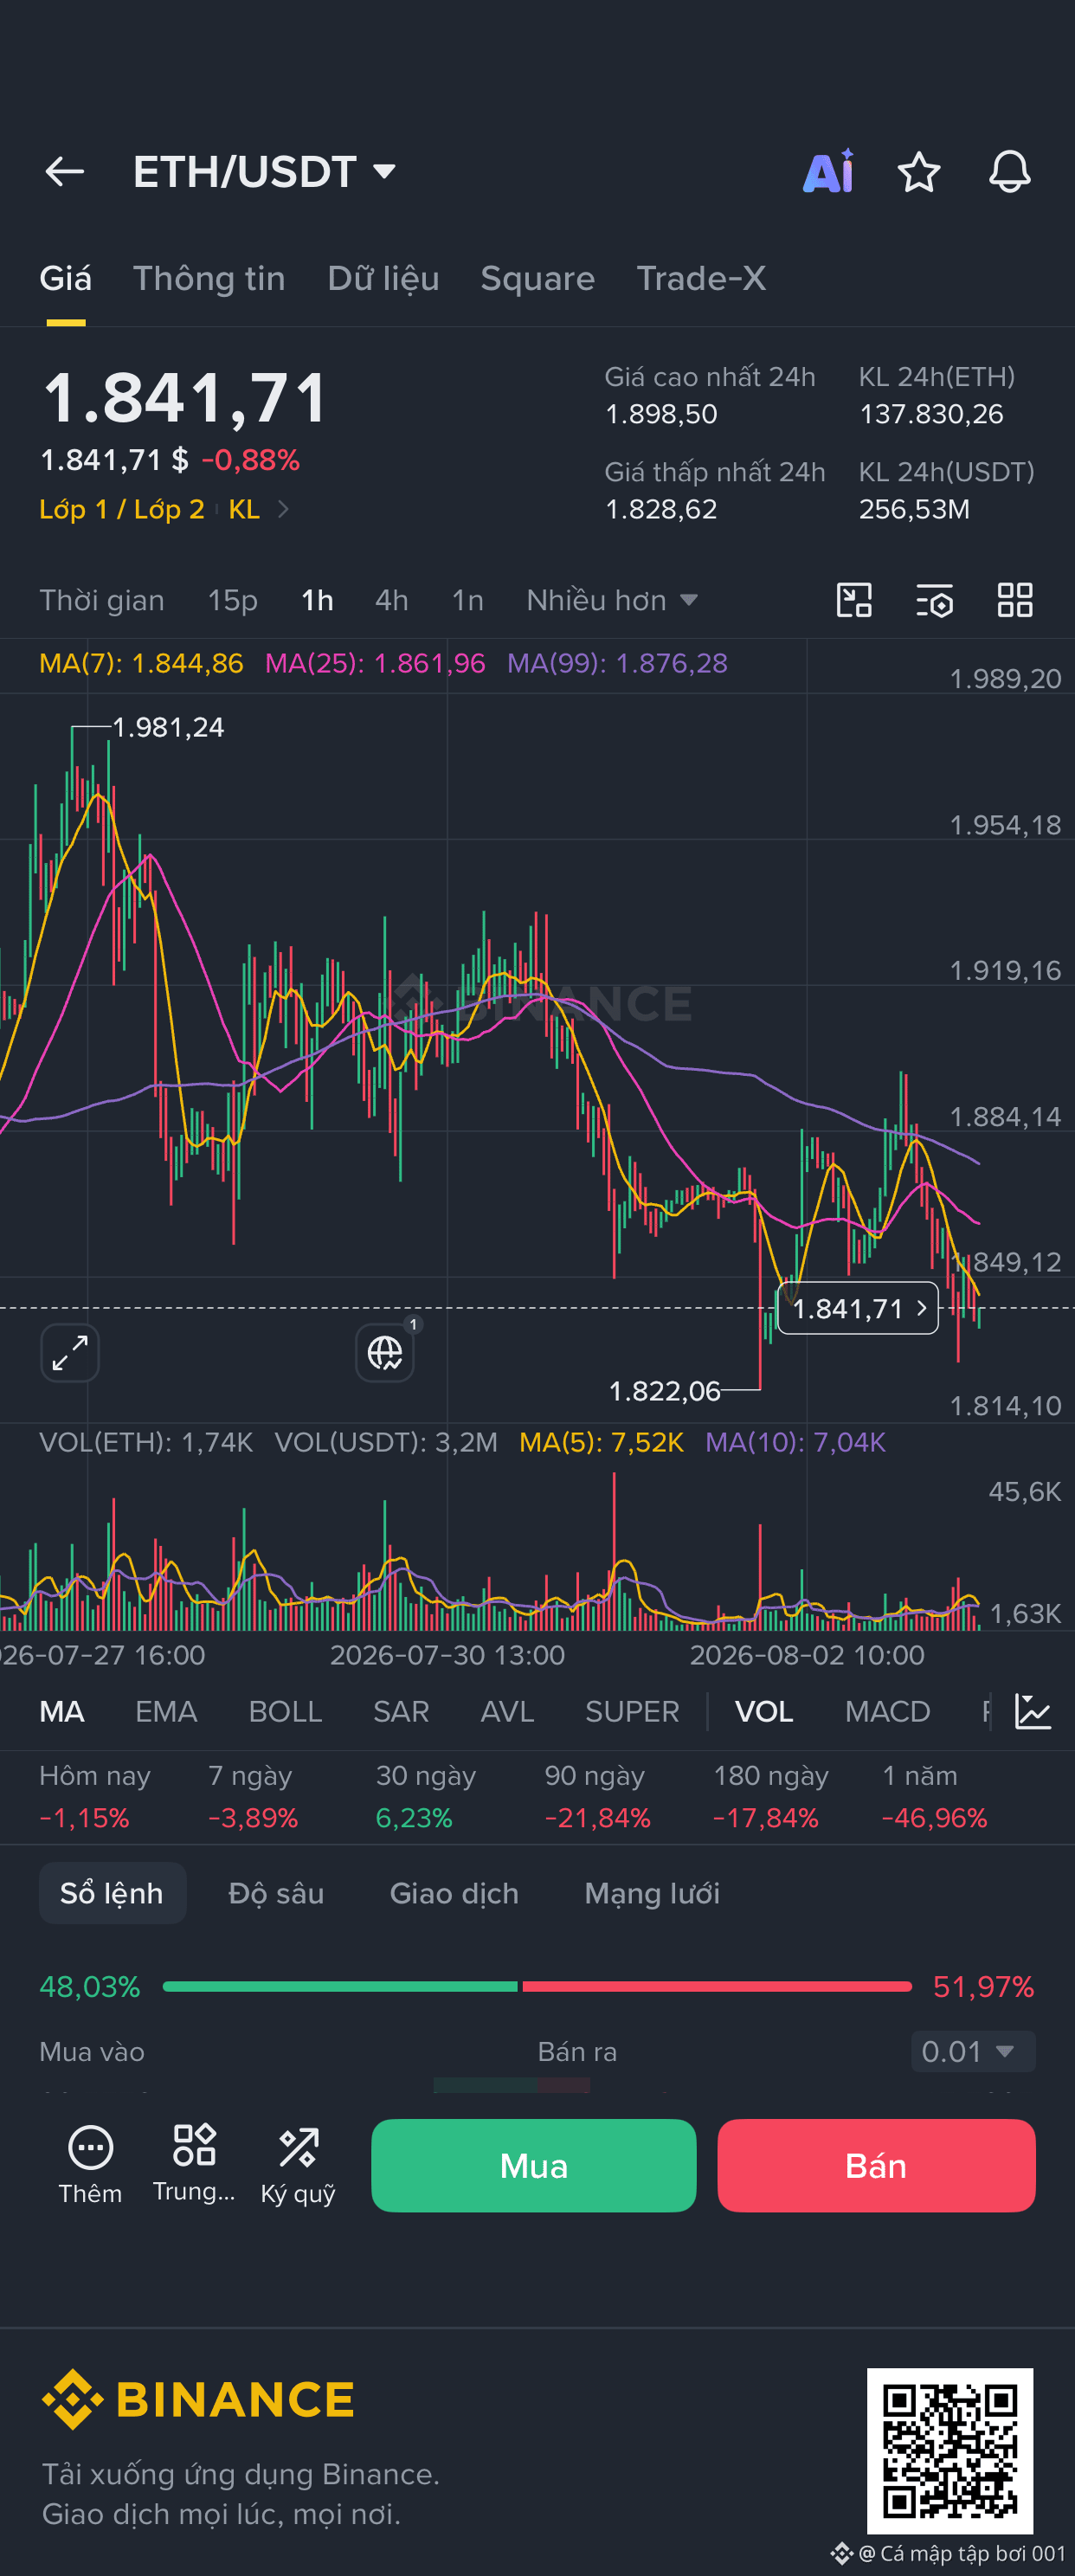Toggle the EMA indicator
The image size is (1075, 2576).
[x=166, y=1711]
